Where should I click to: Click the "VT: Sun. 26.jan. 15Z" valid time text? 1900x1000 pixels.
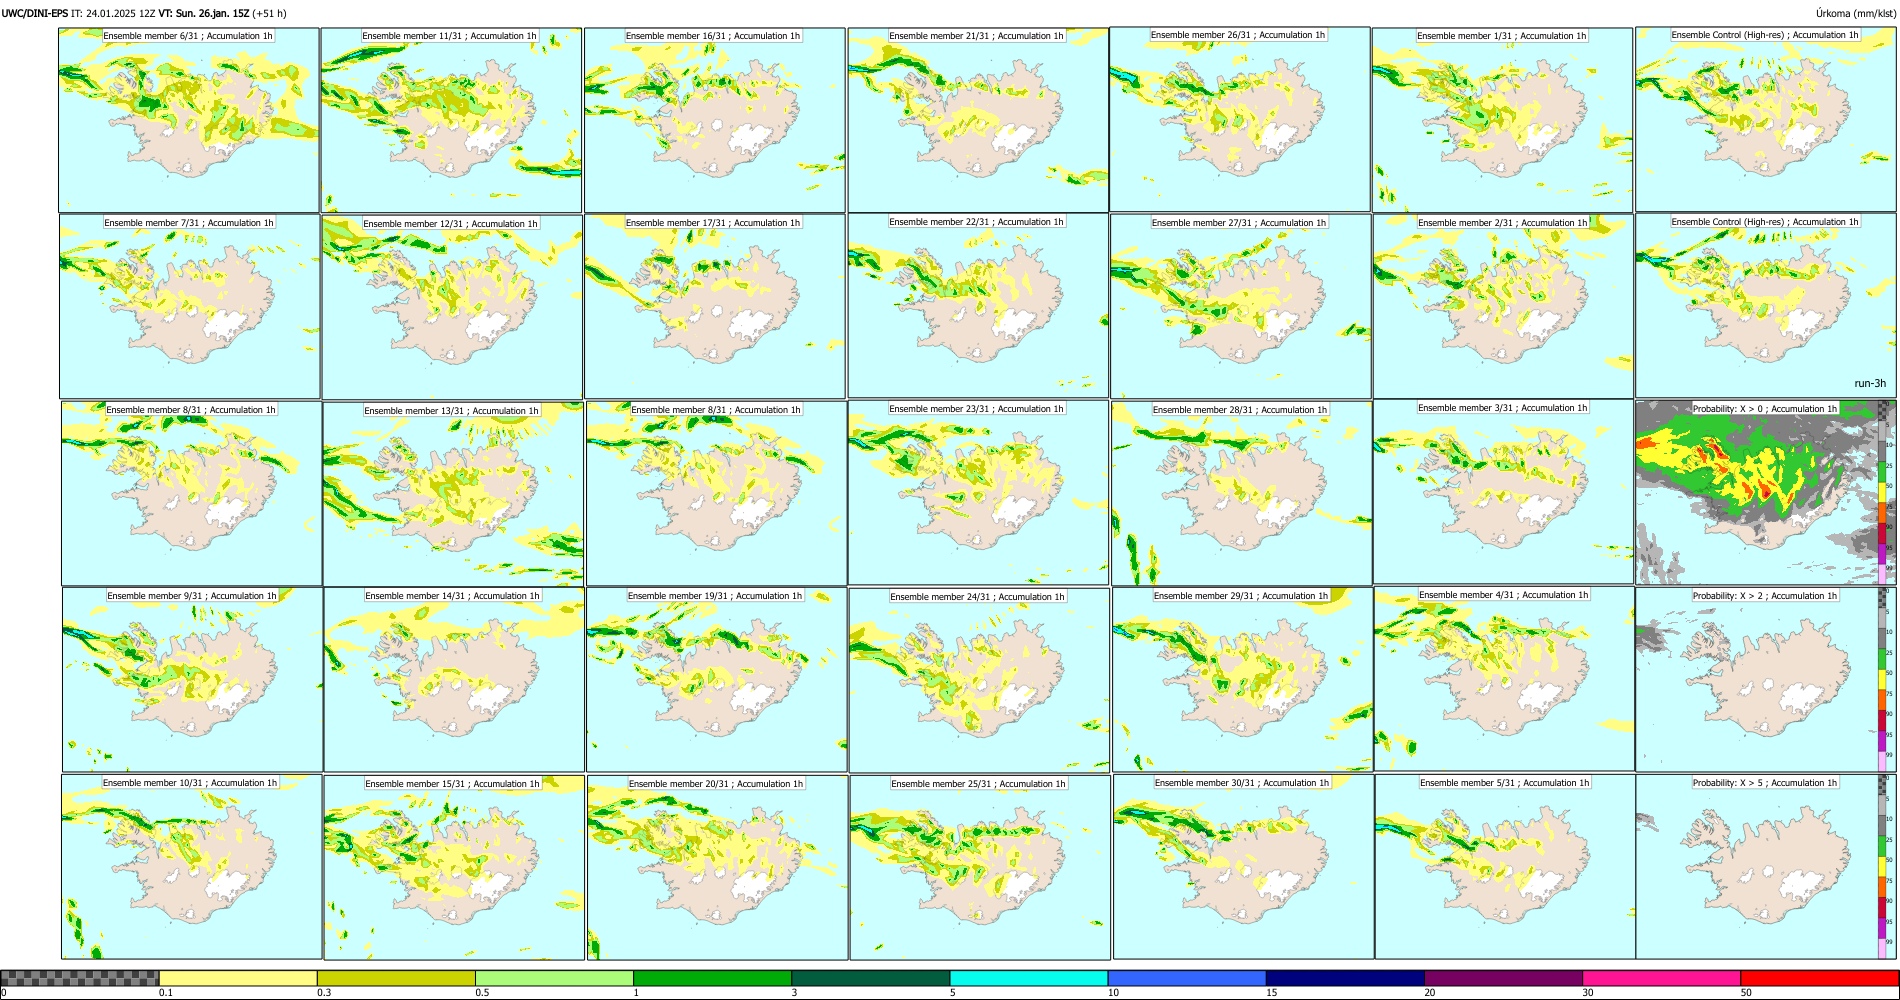click(204, 14)
